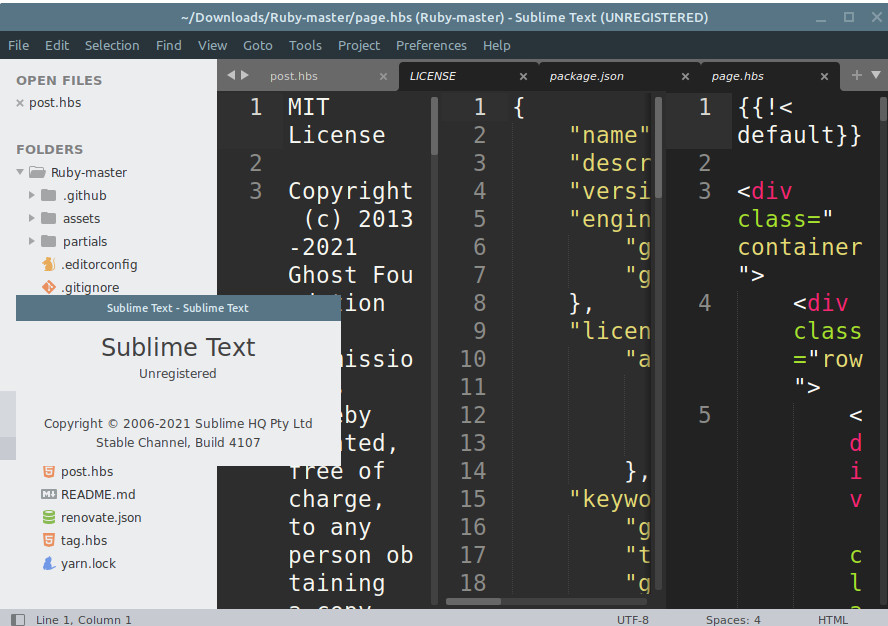The width and height of the screenshot is (888, 626).
Task: Click the HTML syntax selector
Action: 832,620
